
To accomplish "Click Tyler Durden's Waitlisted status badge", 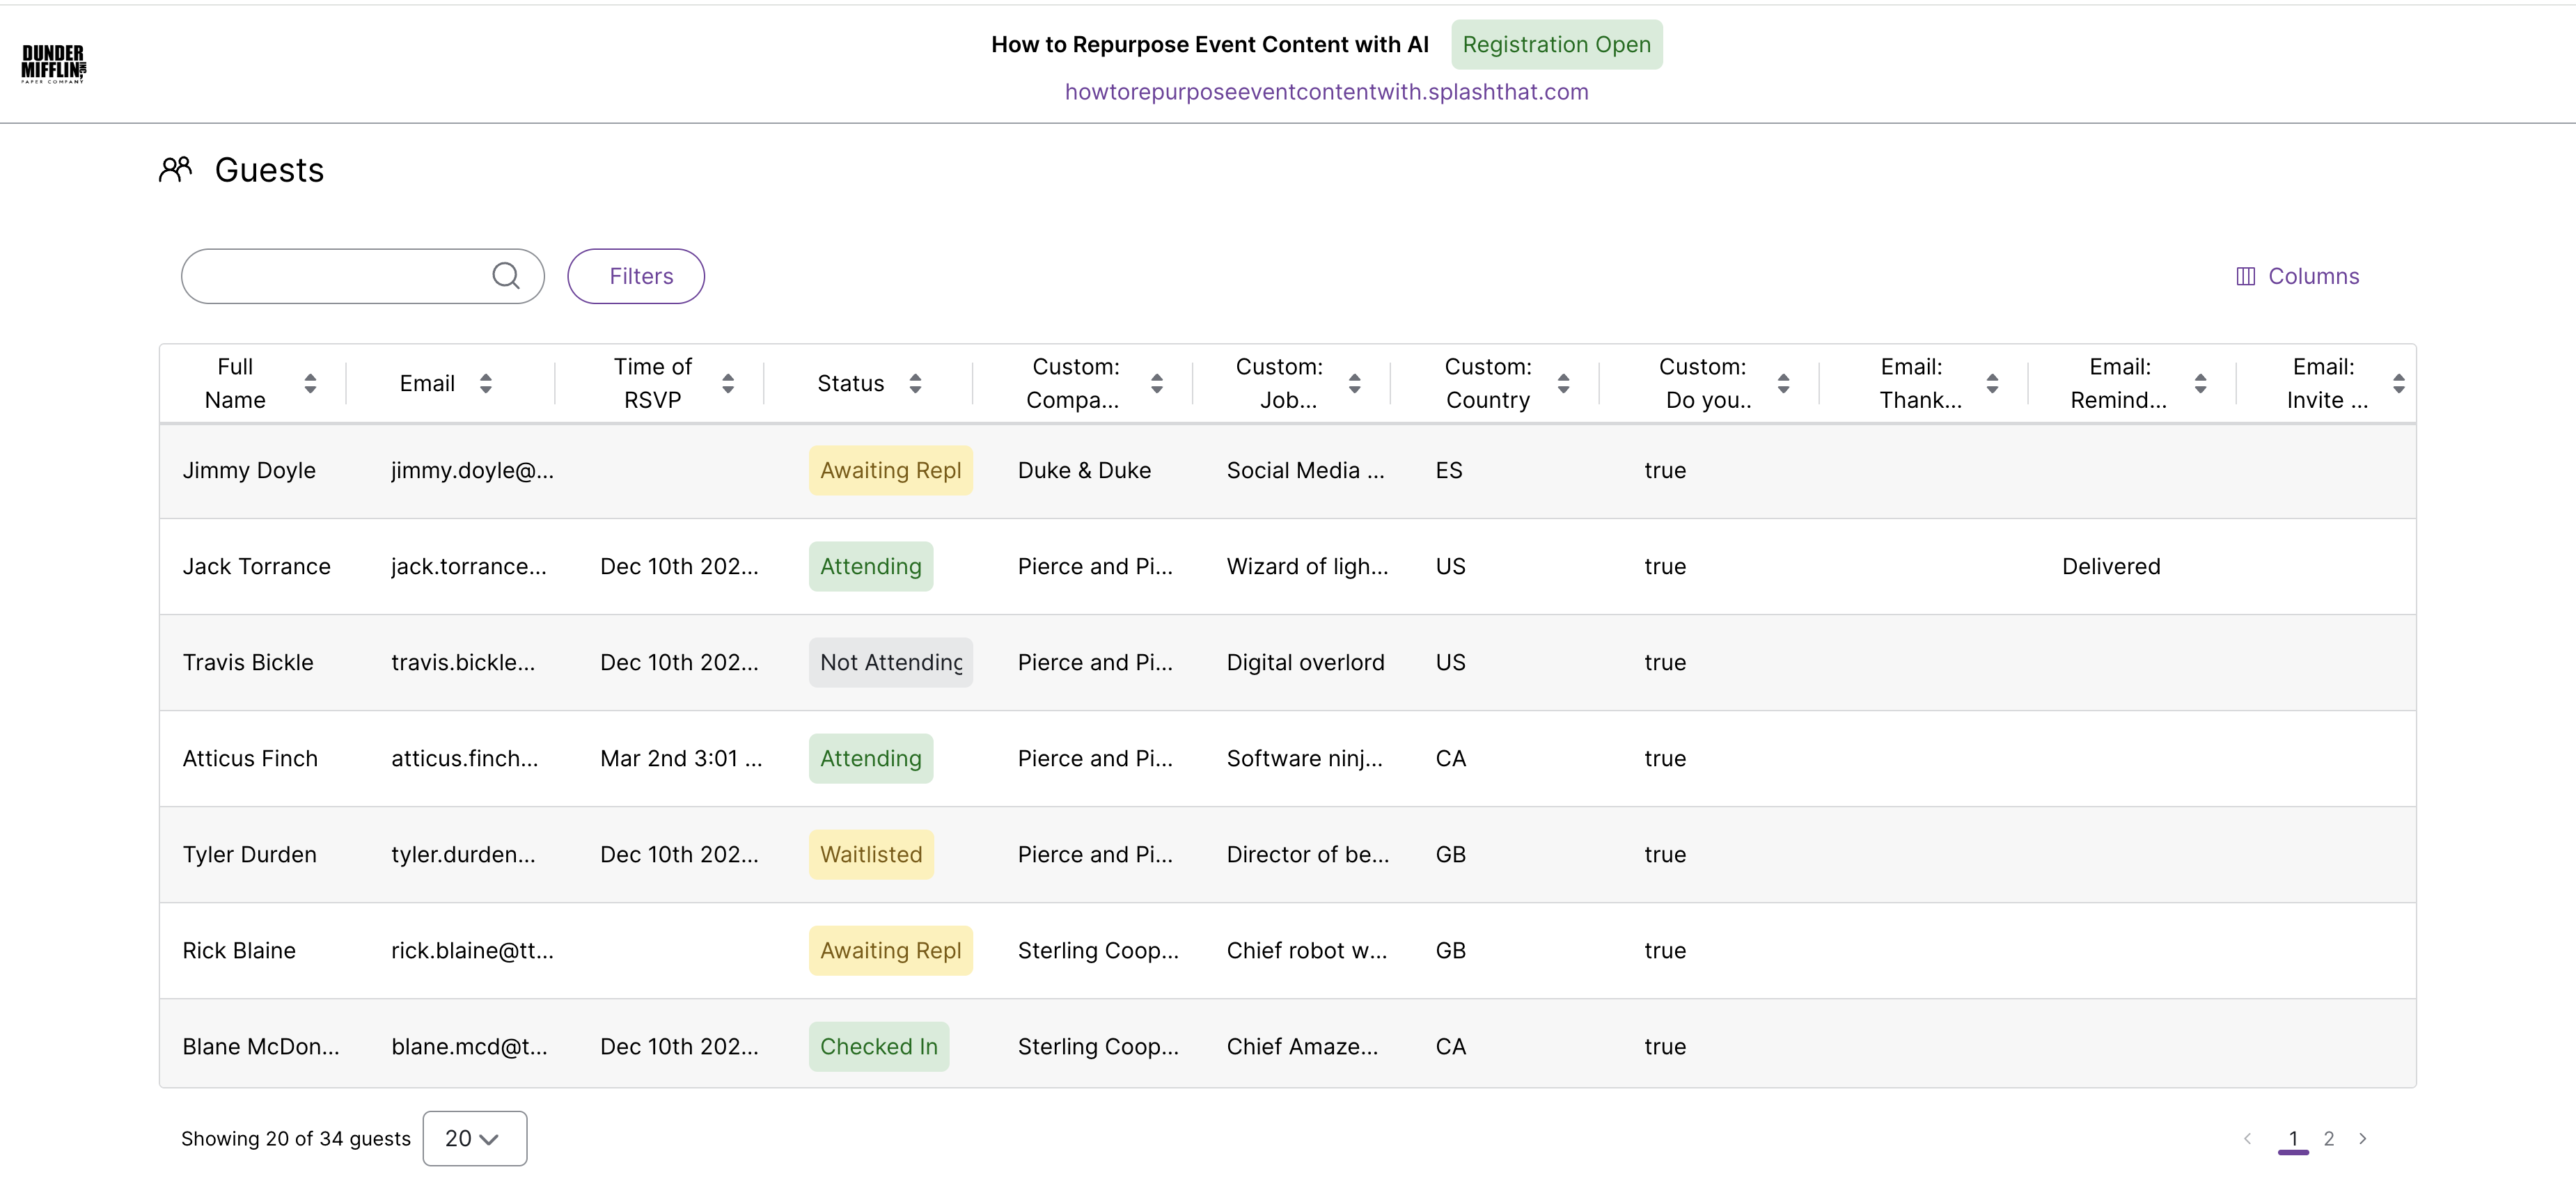I will point(870,854).
